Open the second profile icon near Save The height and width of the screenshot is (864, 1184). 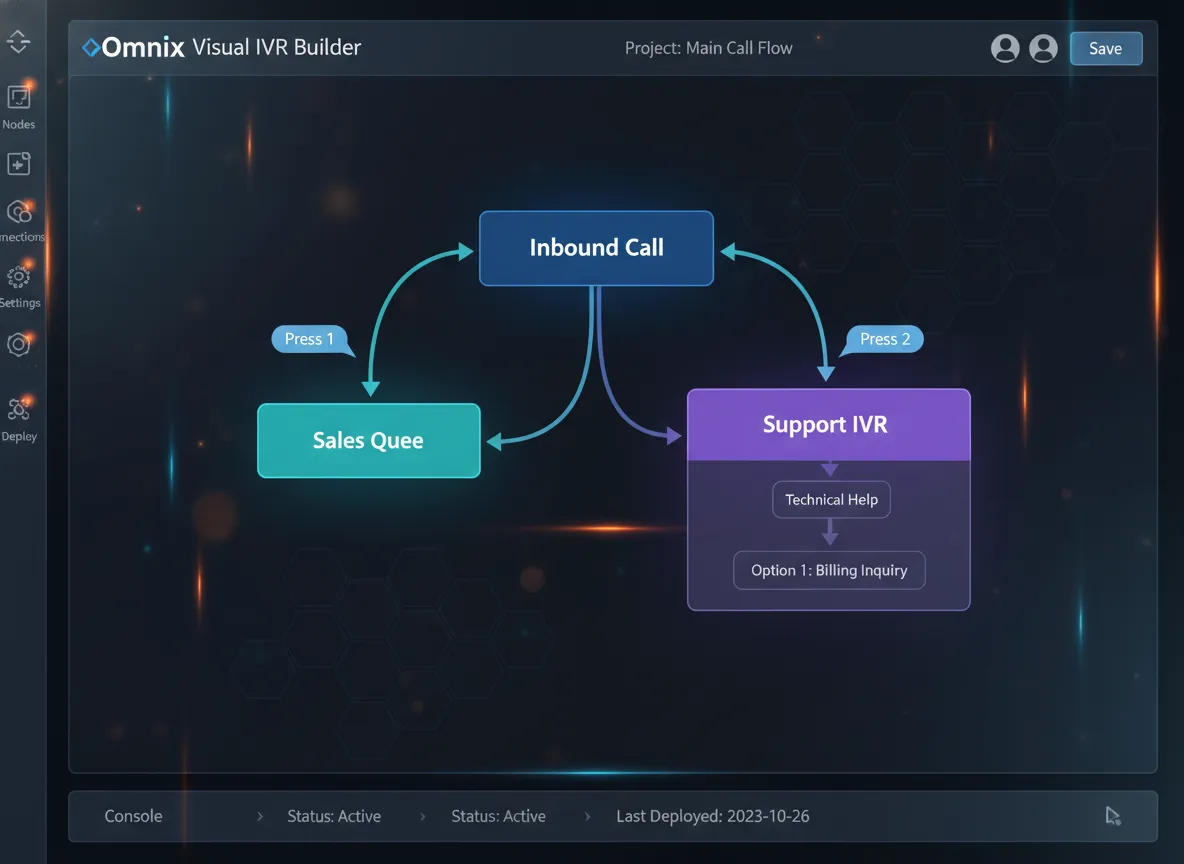(1043, 47)
